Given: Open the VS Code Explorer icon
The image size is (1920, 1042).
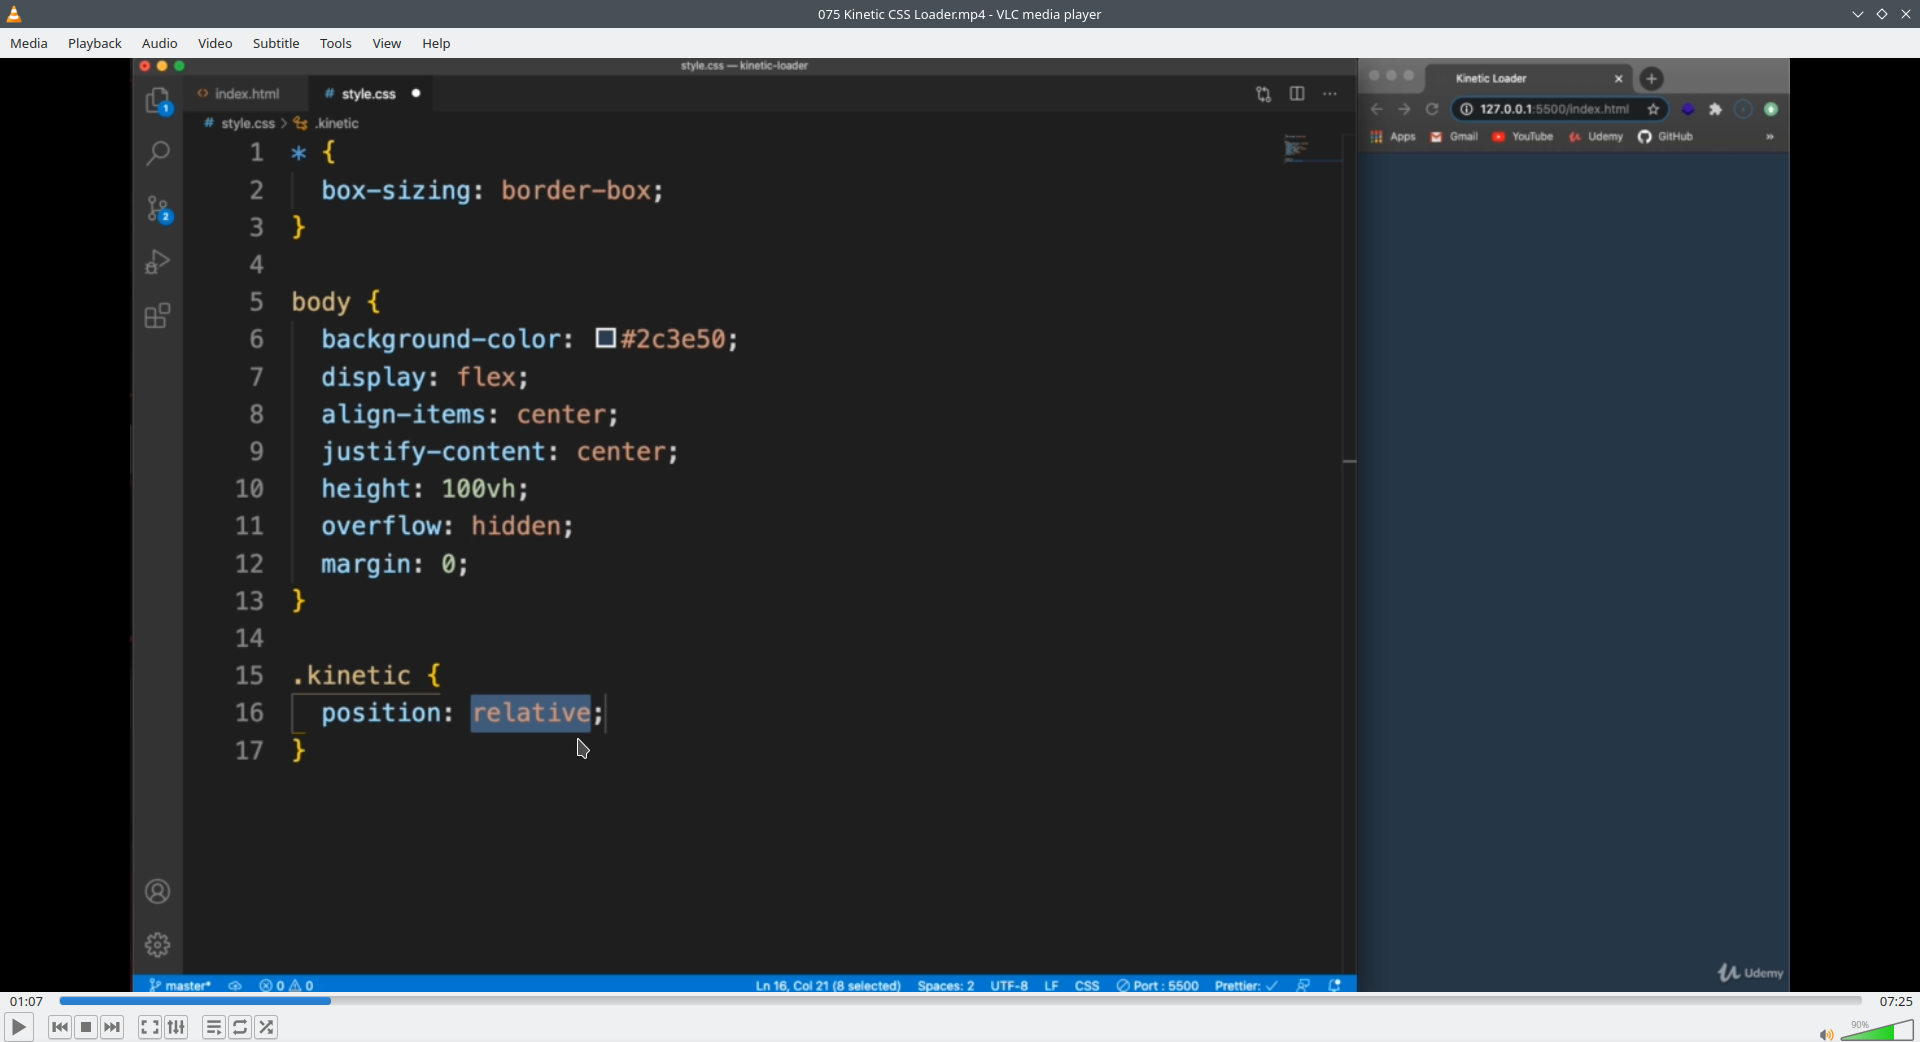Looking at the screenshot, I should pos(158,101).
